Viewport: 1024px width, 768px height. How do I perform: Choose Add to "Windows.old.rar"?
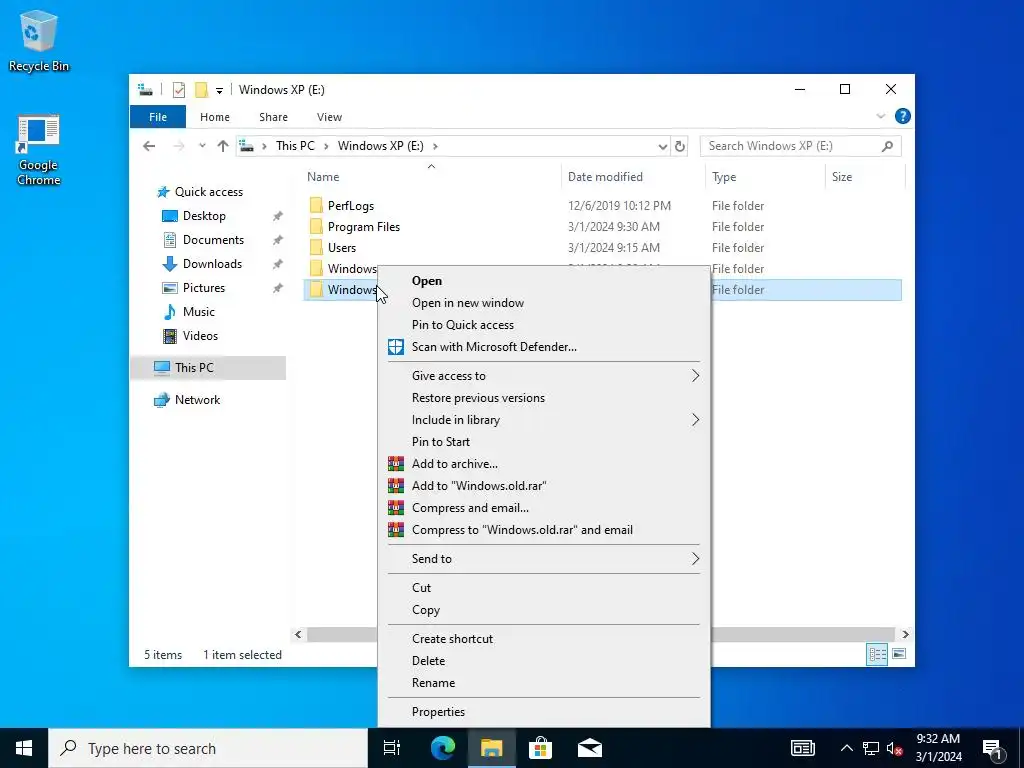point(543,486)
